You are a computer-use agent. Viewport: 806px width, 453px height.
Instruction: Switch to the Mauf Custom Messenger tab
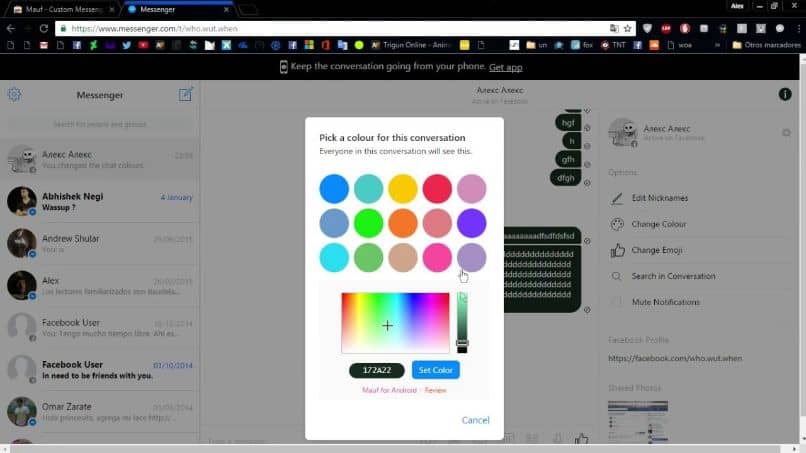[62, 9]
